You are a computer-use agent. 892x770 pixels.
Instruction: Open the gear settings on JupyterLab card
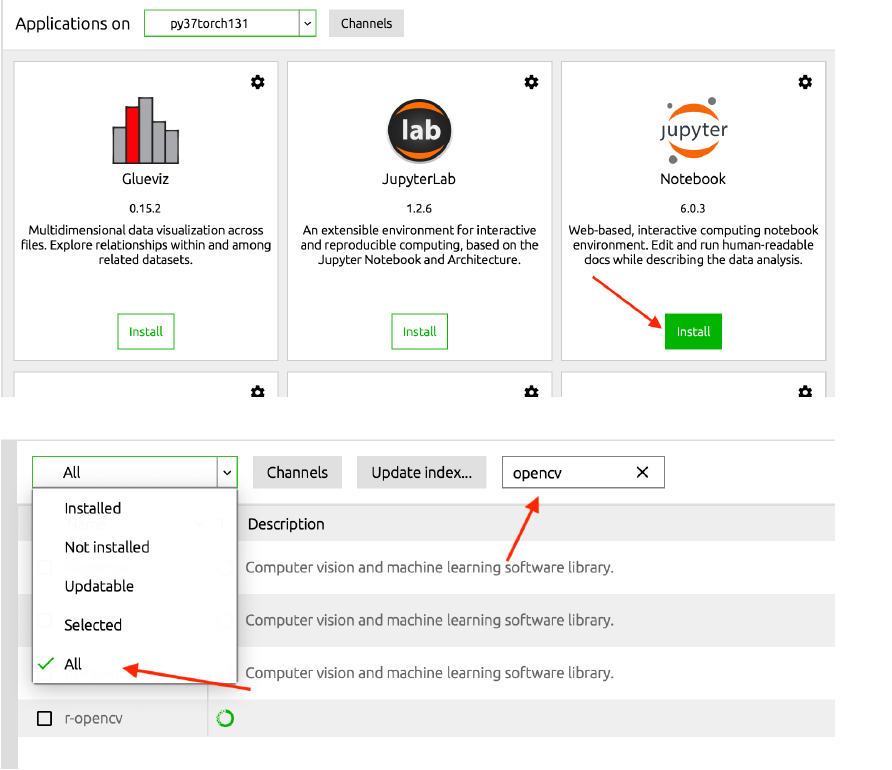[x=531, y=82]
